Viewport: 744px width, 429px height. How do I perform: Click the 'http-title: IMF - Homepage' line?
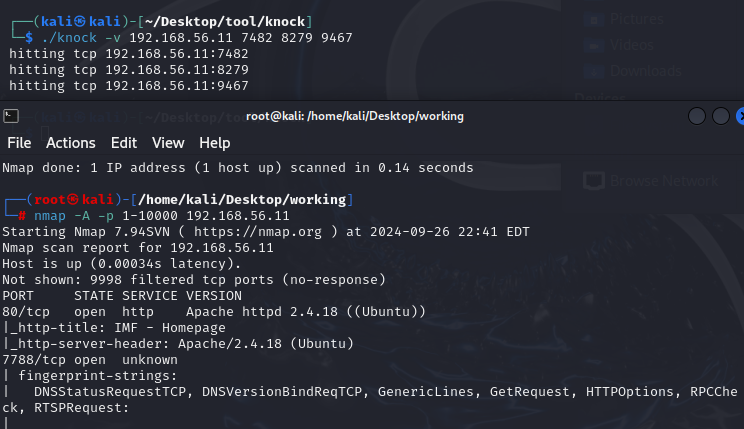click(114, 328)
